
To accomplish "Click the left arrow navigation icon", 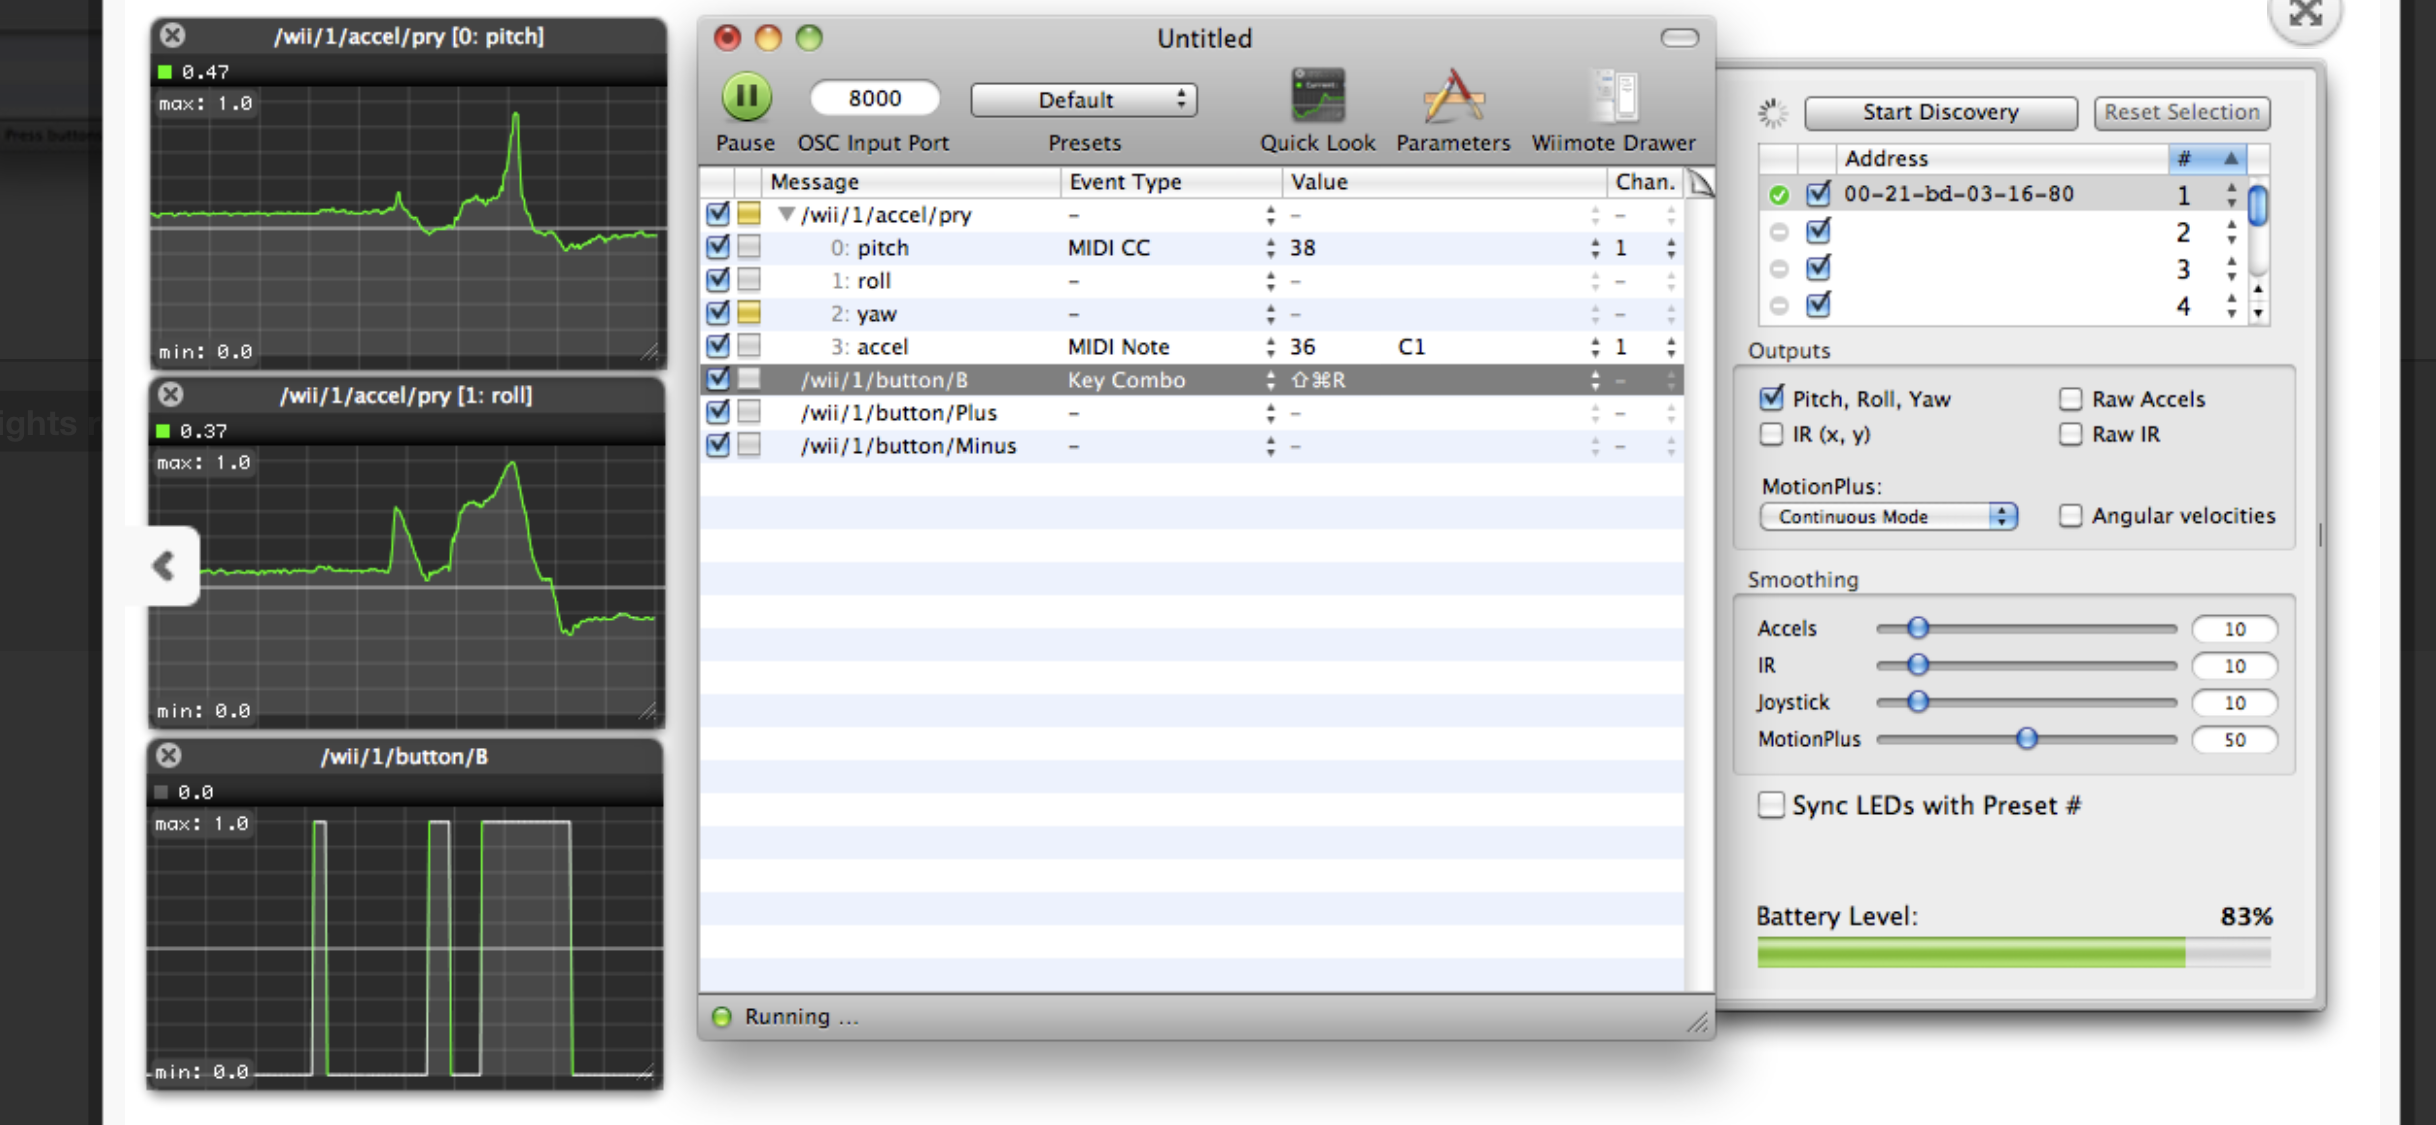I will click(x=164, y=566).
